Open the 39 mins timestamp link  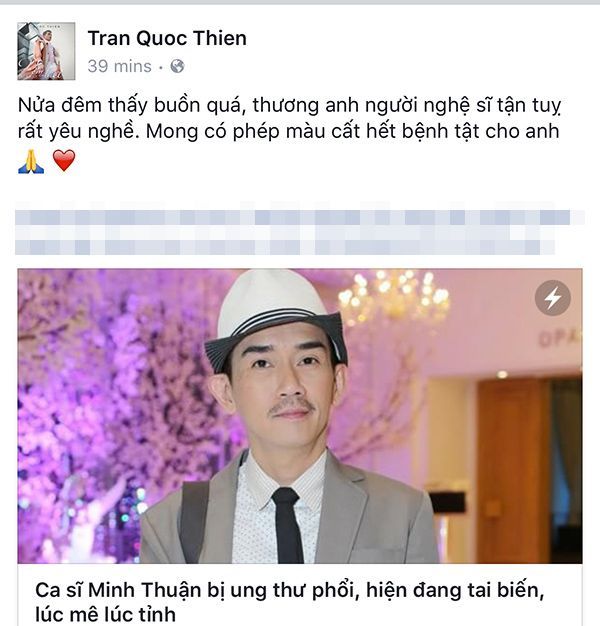point(119,66)
